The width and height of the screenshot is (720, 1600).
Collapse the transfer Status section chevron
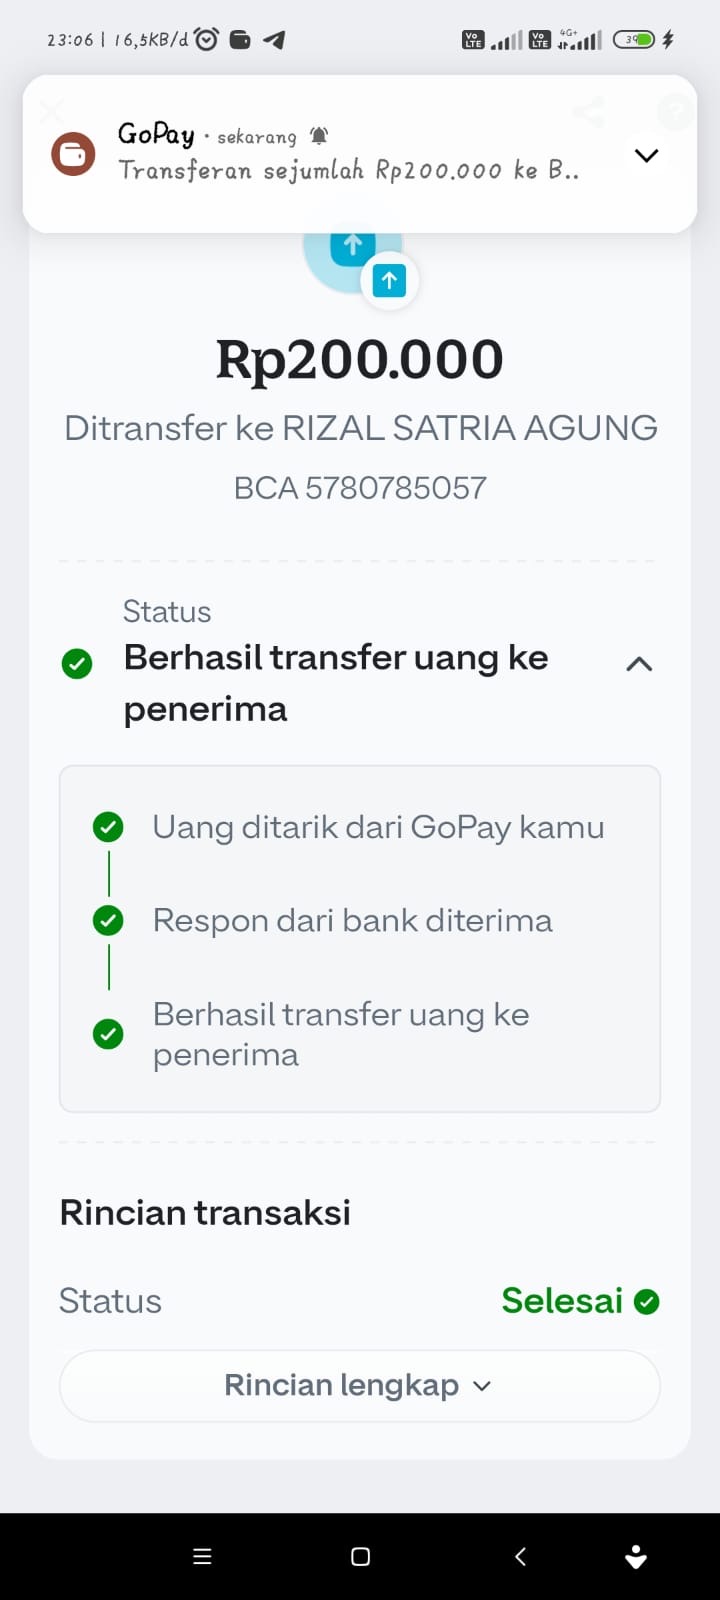639,664
